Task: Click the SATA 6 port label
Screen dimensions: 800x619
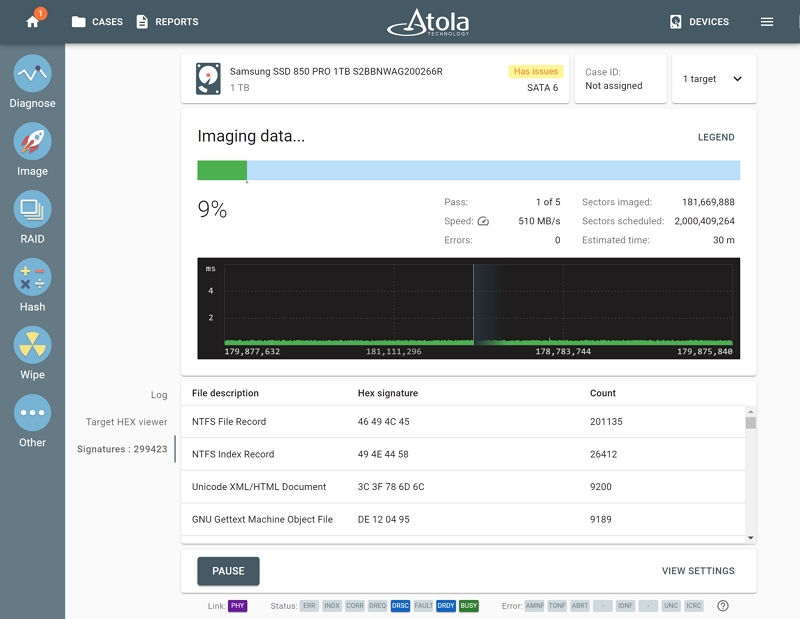Action: pyautogui.click(x=542, y=88)
